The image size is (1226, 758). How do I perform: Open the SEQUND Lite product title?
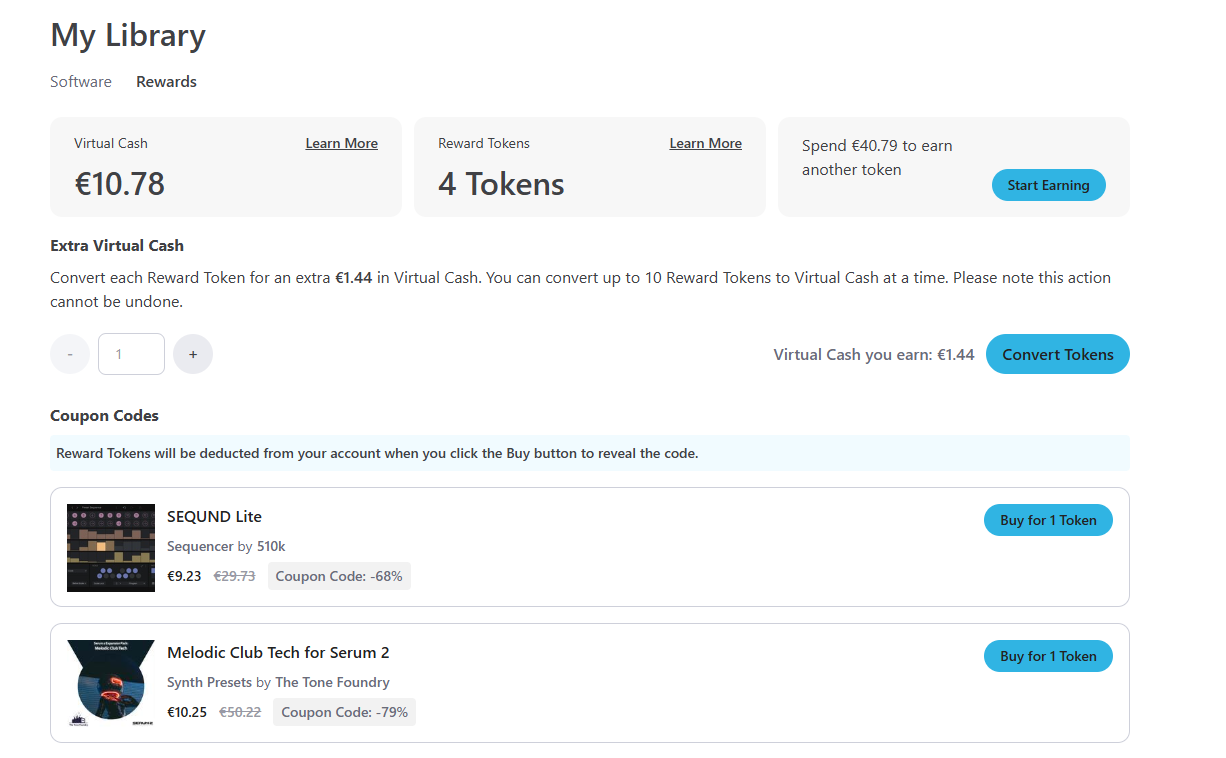214,516
